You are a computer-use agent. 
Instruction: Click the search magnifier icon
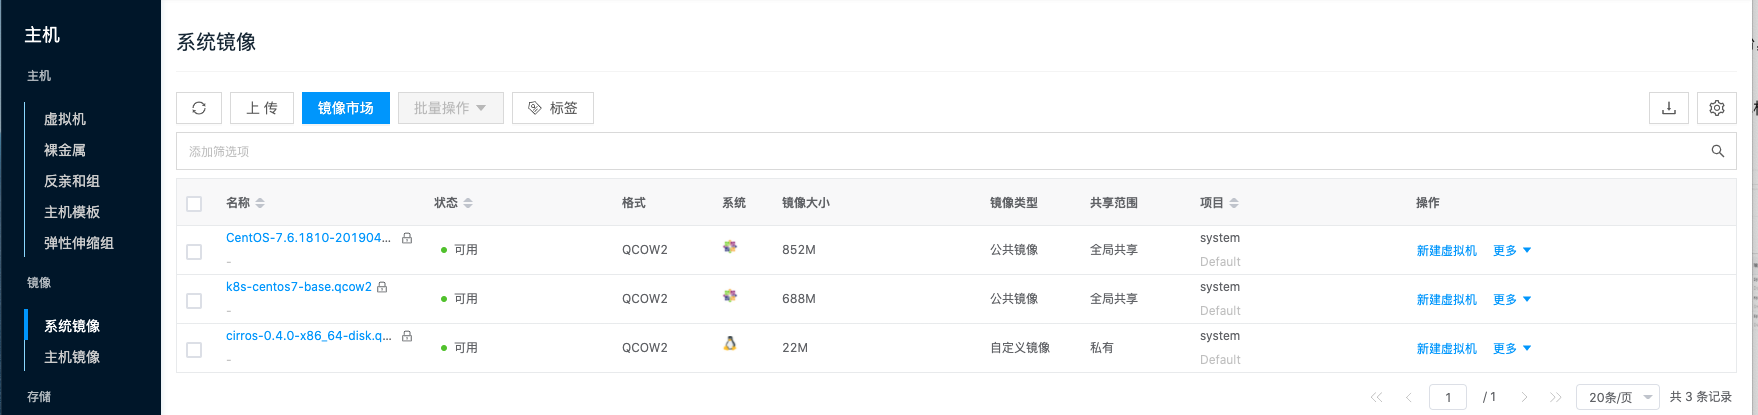tap(1717, 151)
